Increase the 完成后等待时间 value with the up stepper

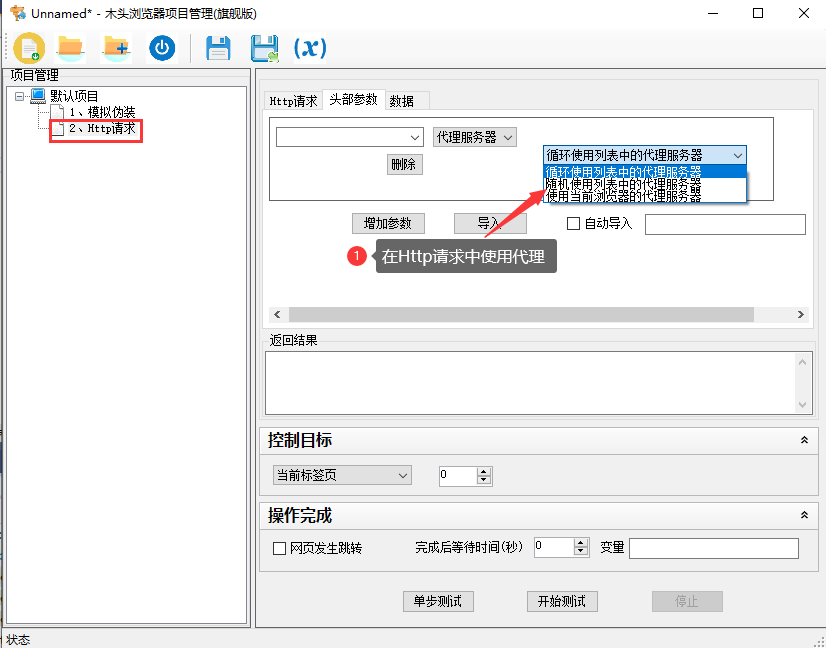pyautogui.click(x=580, y=542)
